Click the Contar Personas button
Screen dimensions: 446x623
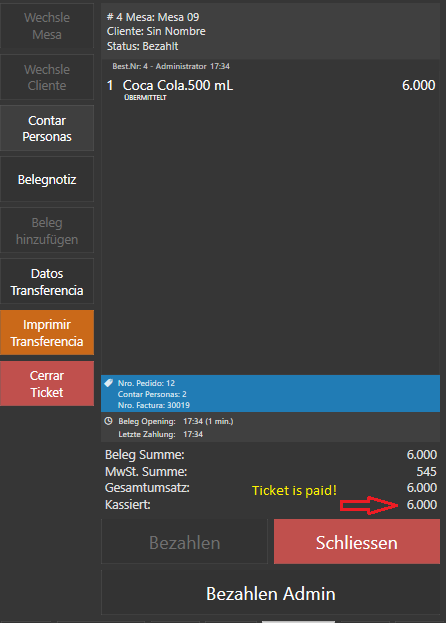[x=47, y=128]
